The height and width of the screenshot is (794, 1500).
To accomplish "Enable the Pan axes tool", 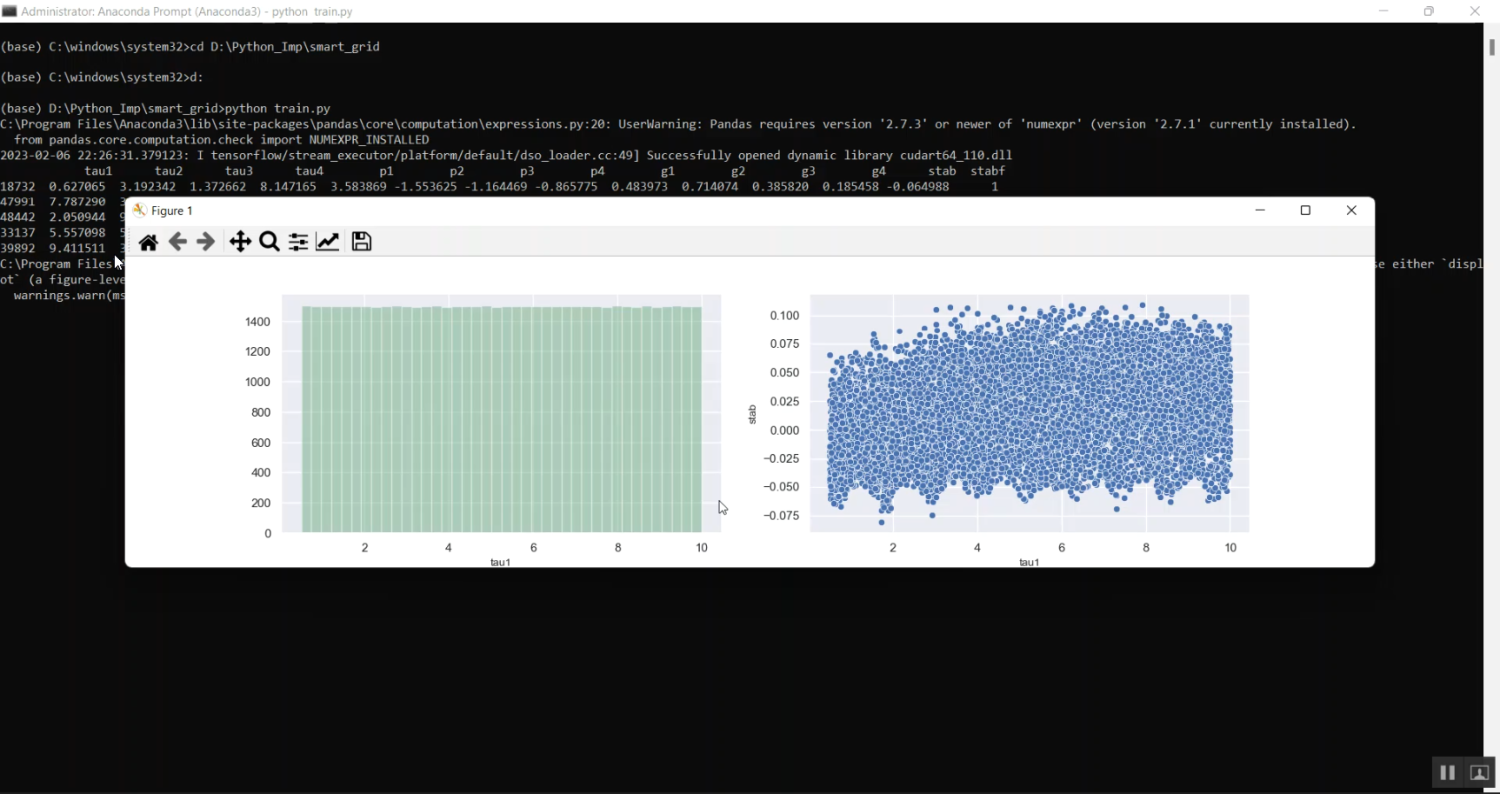I will click(240, 242).
